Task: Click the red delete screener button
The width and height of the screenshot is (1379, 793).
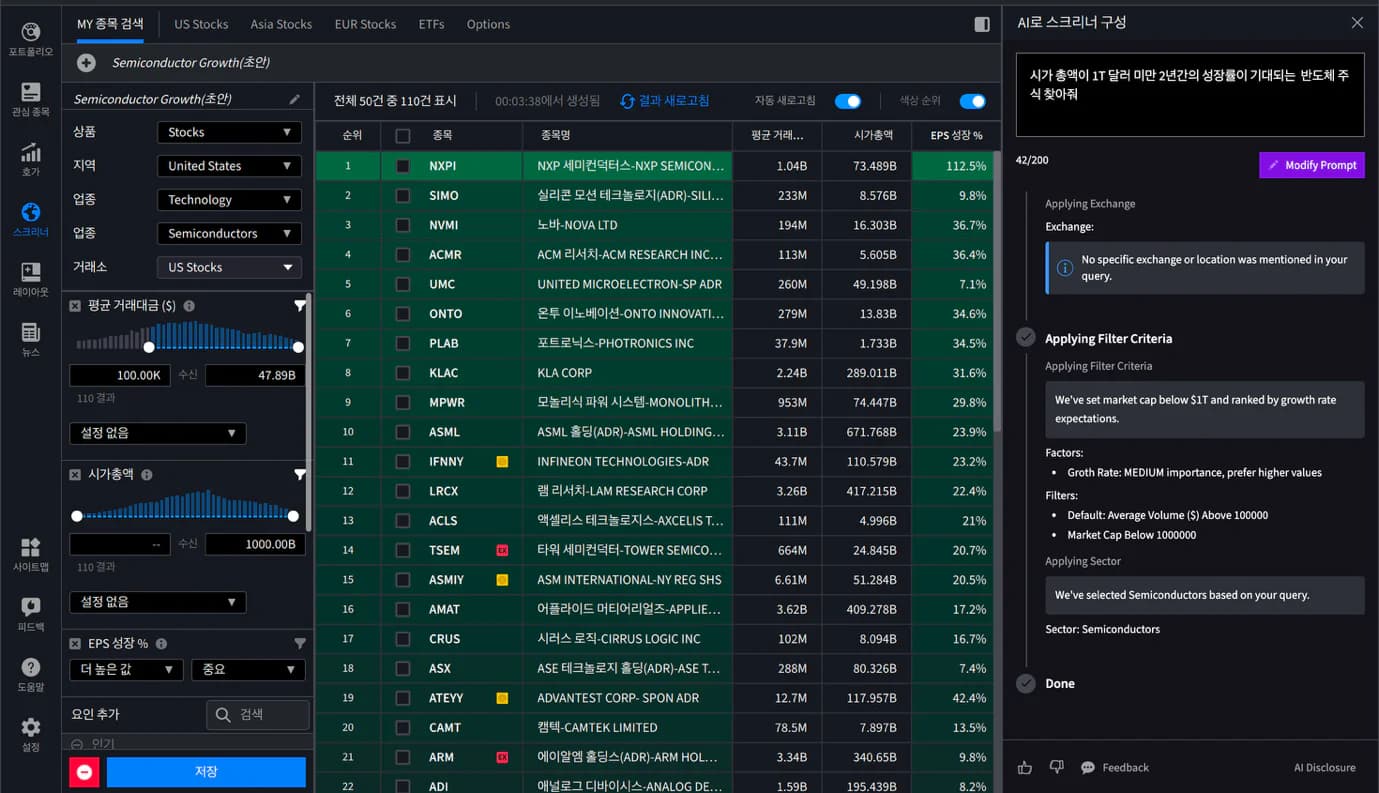Action: click(x=84, y=772)
